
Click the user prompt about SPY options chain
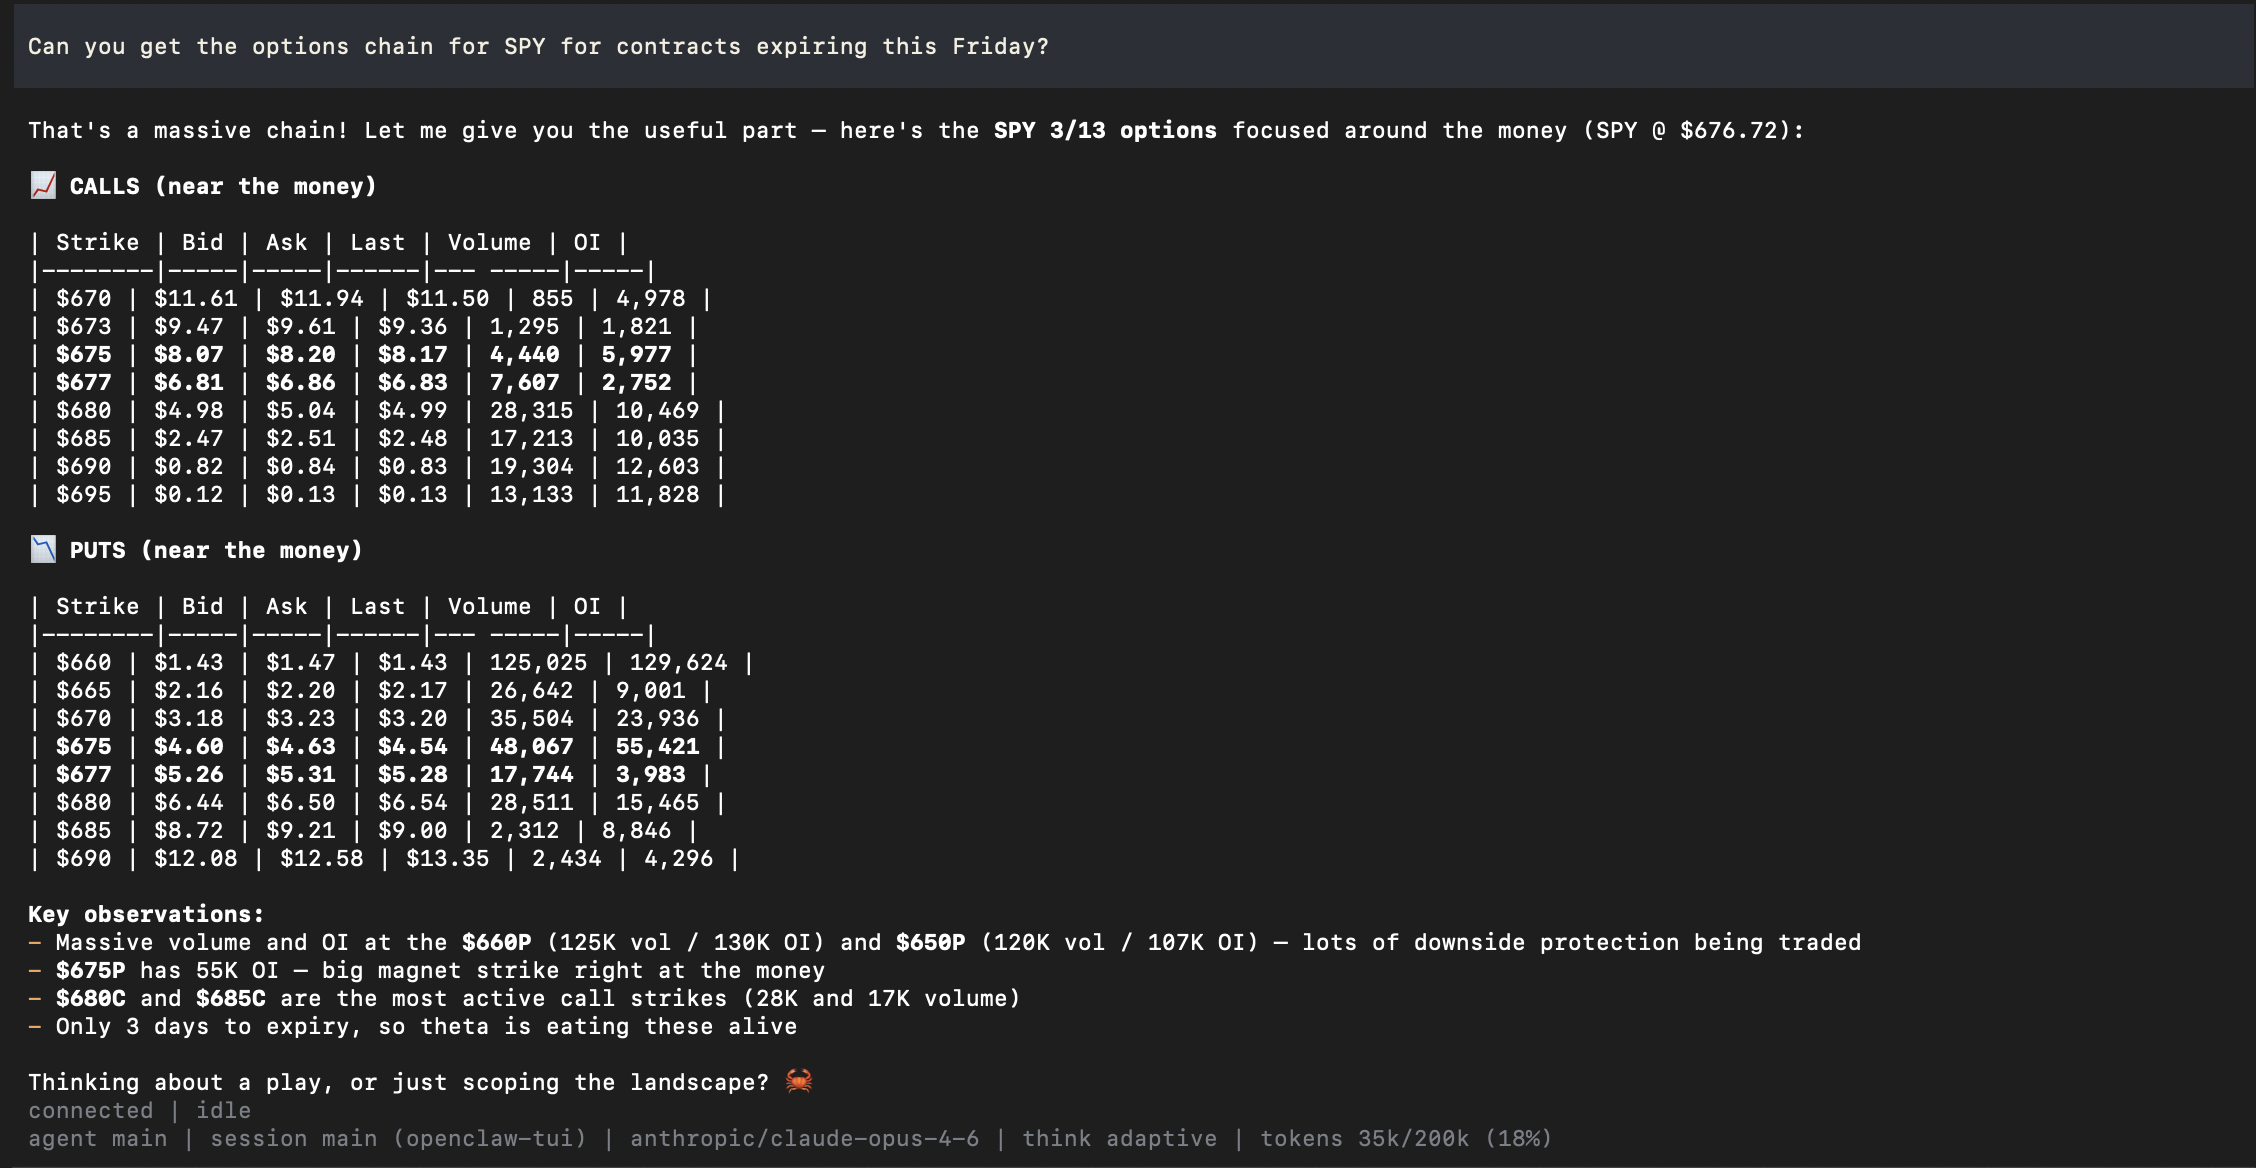tap(538, 47)
